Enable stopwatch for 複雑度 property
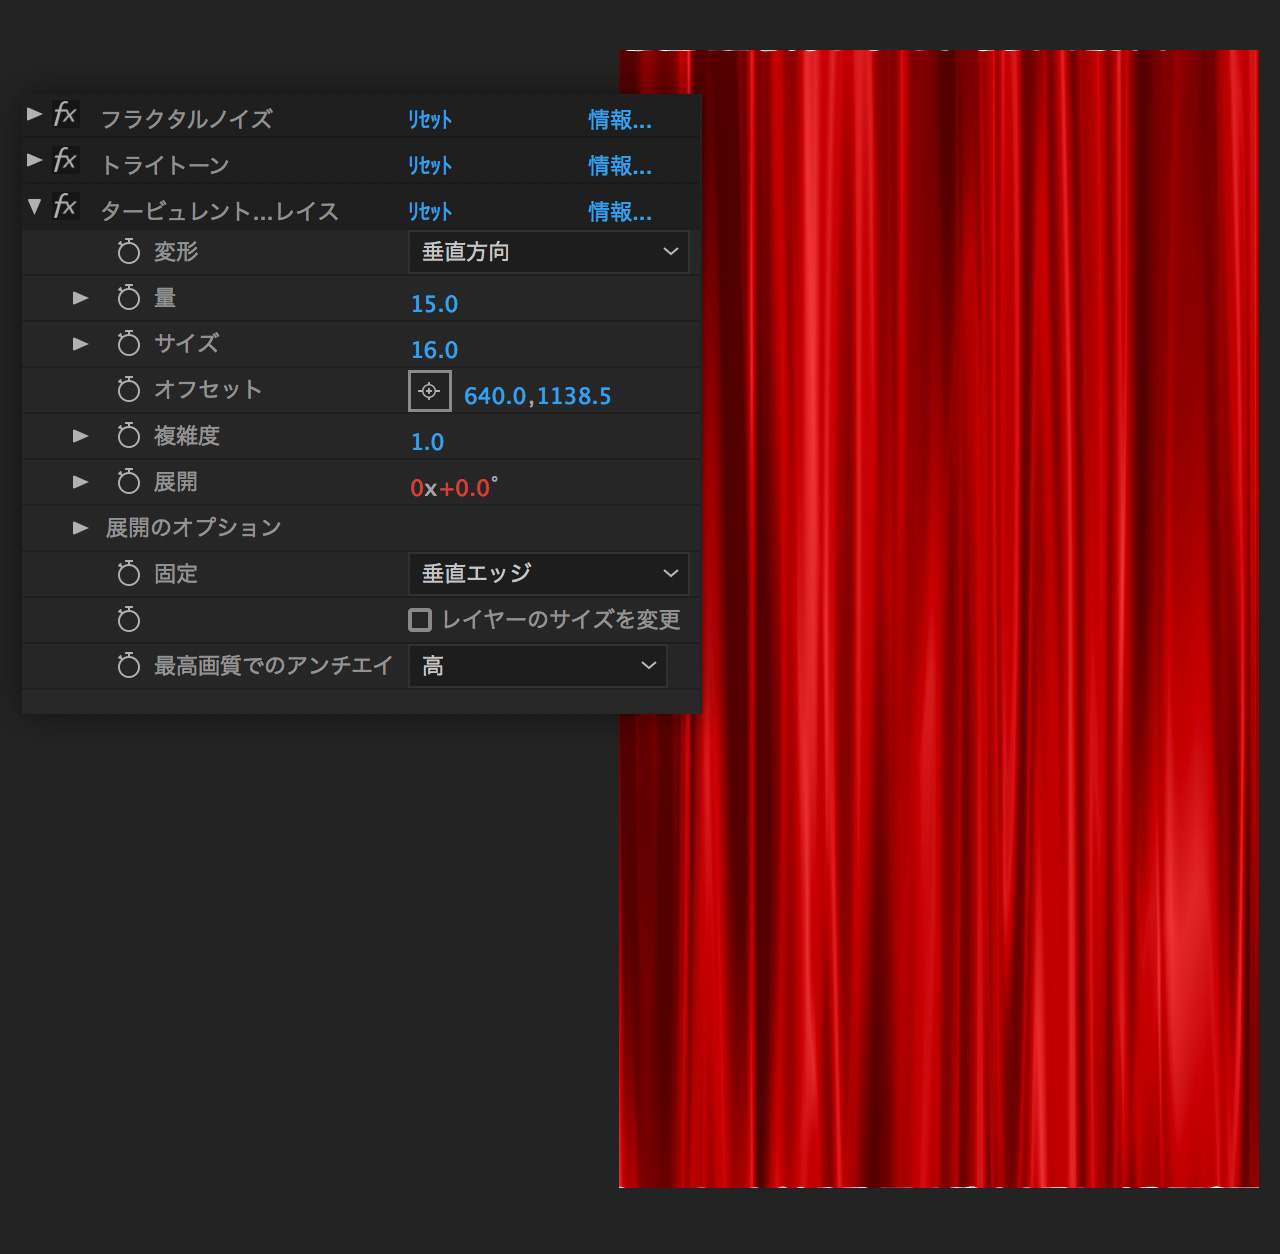This screenshot has width=1280, height=1254. coord(129,436)
